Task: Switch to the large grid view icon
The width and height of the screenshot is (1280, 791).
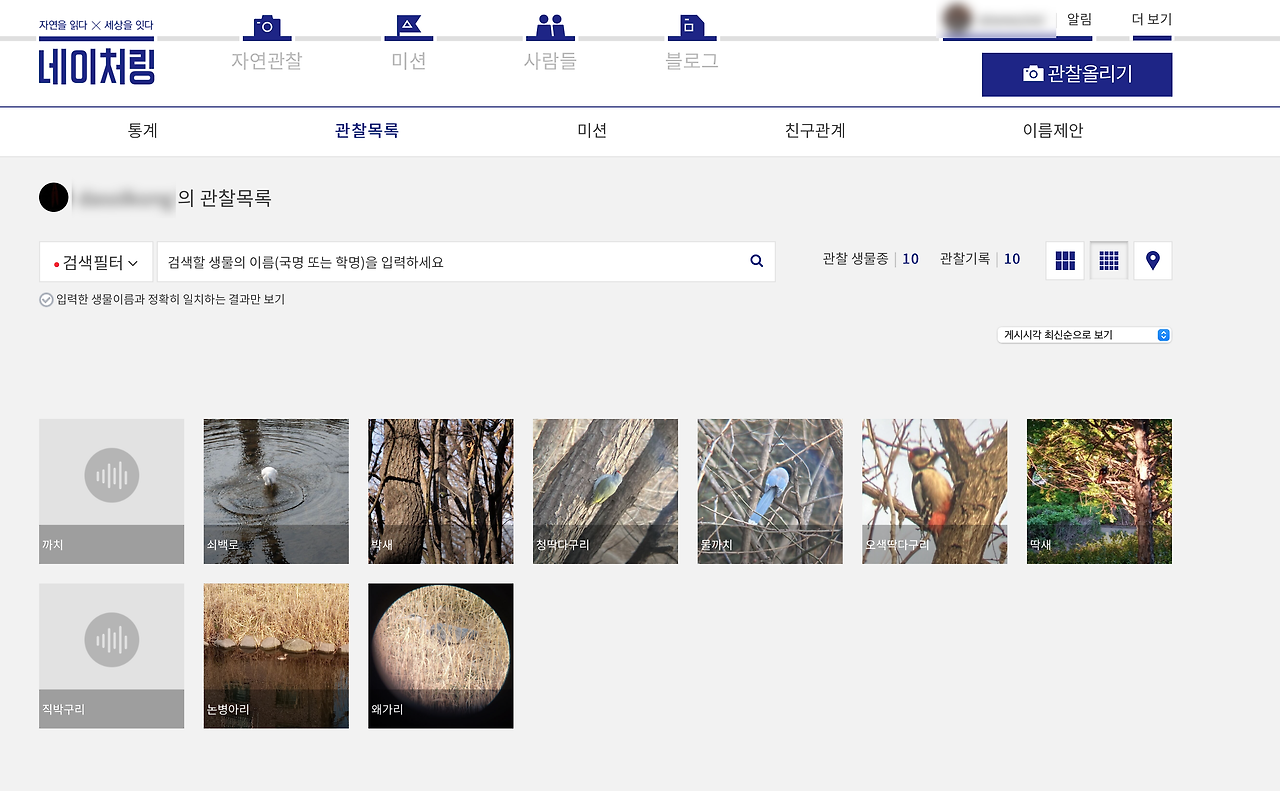Action: pyautogui.click(x=1064, y=260)
